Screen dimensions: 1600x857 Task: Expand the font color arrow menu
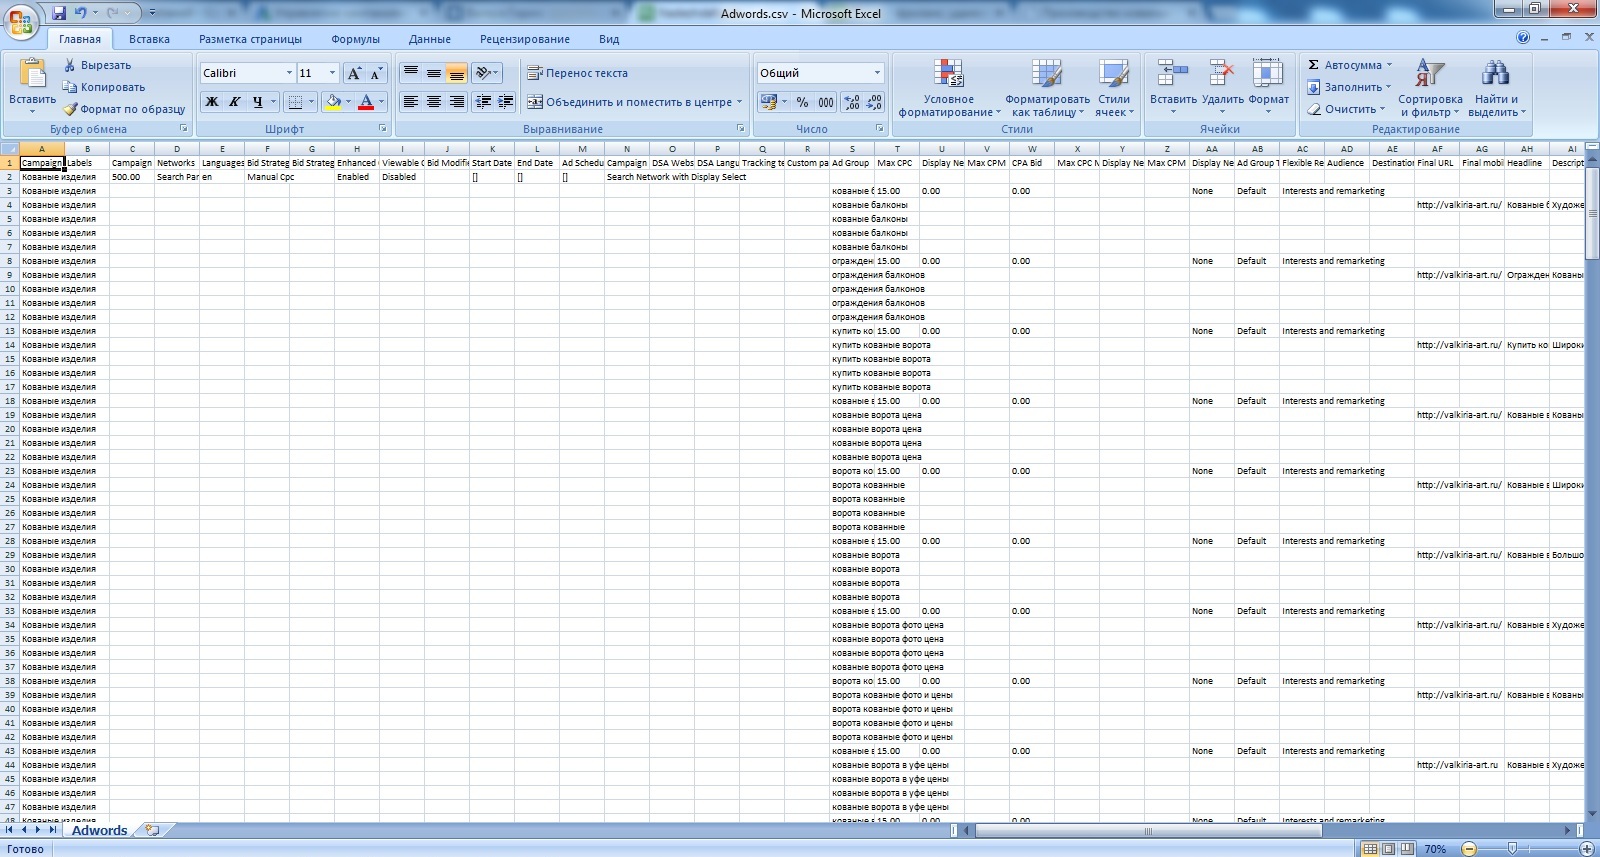(x=381, y=102)
